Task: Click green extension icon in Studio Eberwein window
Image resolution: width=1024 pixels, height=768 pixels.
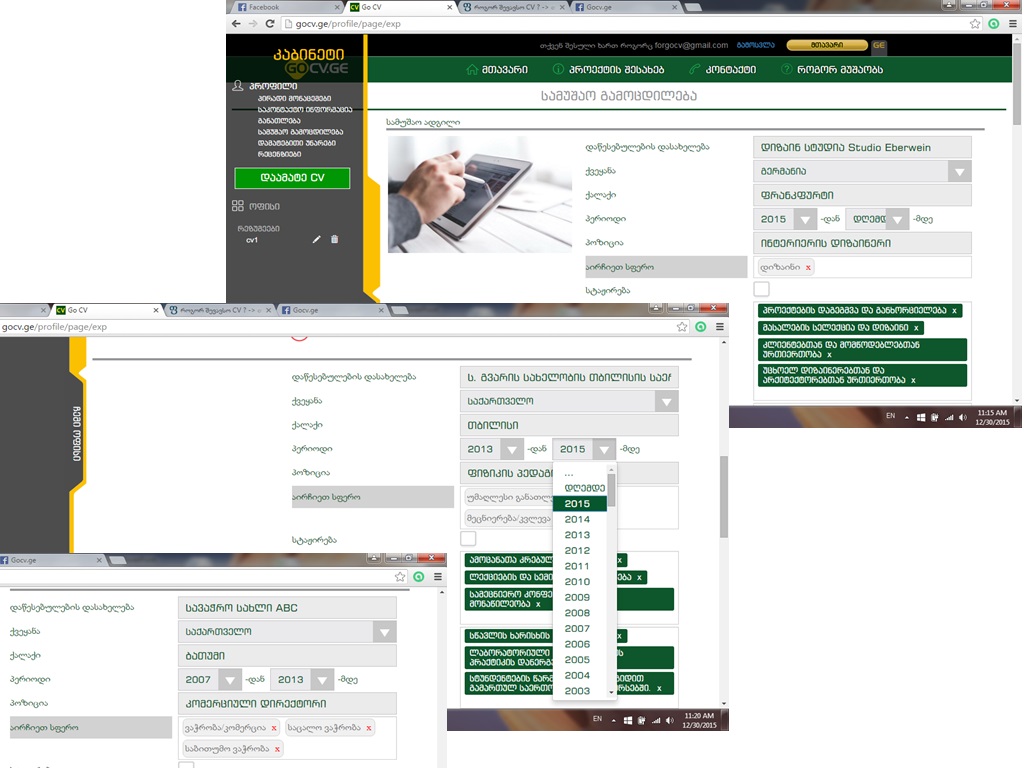Action: pos(994,24)
